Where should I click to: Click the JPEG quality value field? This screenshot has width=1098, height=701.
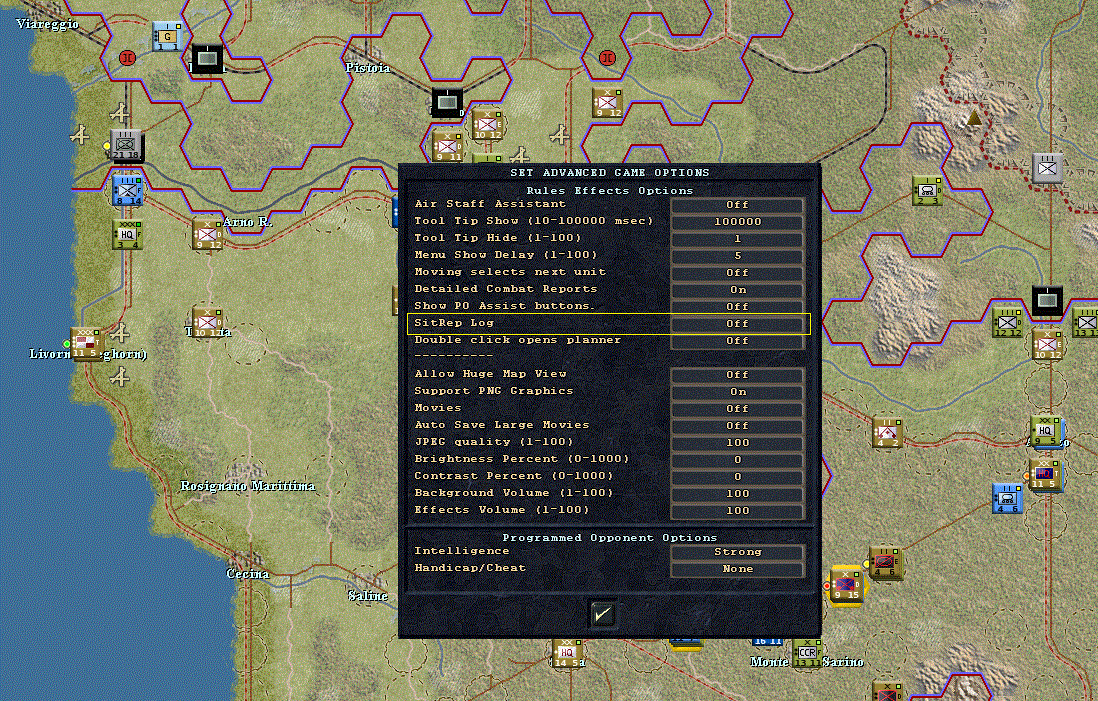point(737,443)
